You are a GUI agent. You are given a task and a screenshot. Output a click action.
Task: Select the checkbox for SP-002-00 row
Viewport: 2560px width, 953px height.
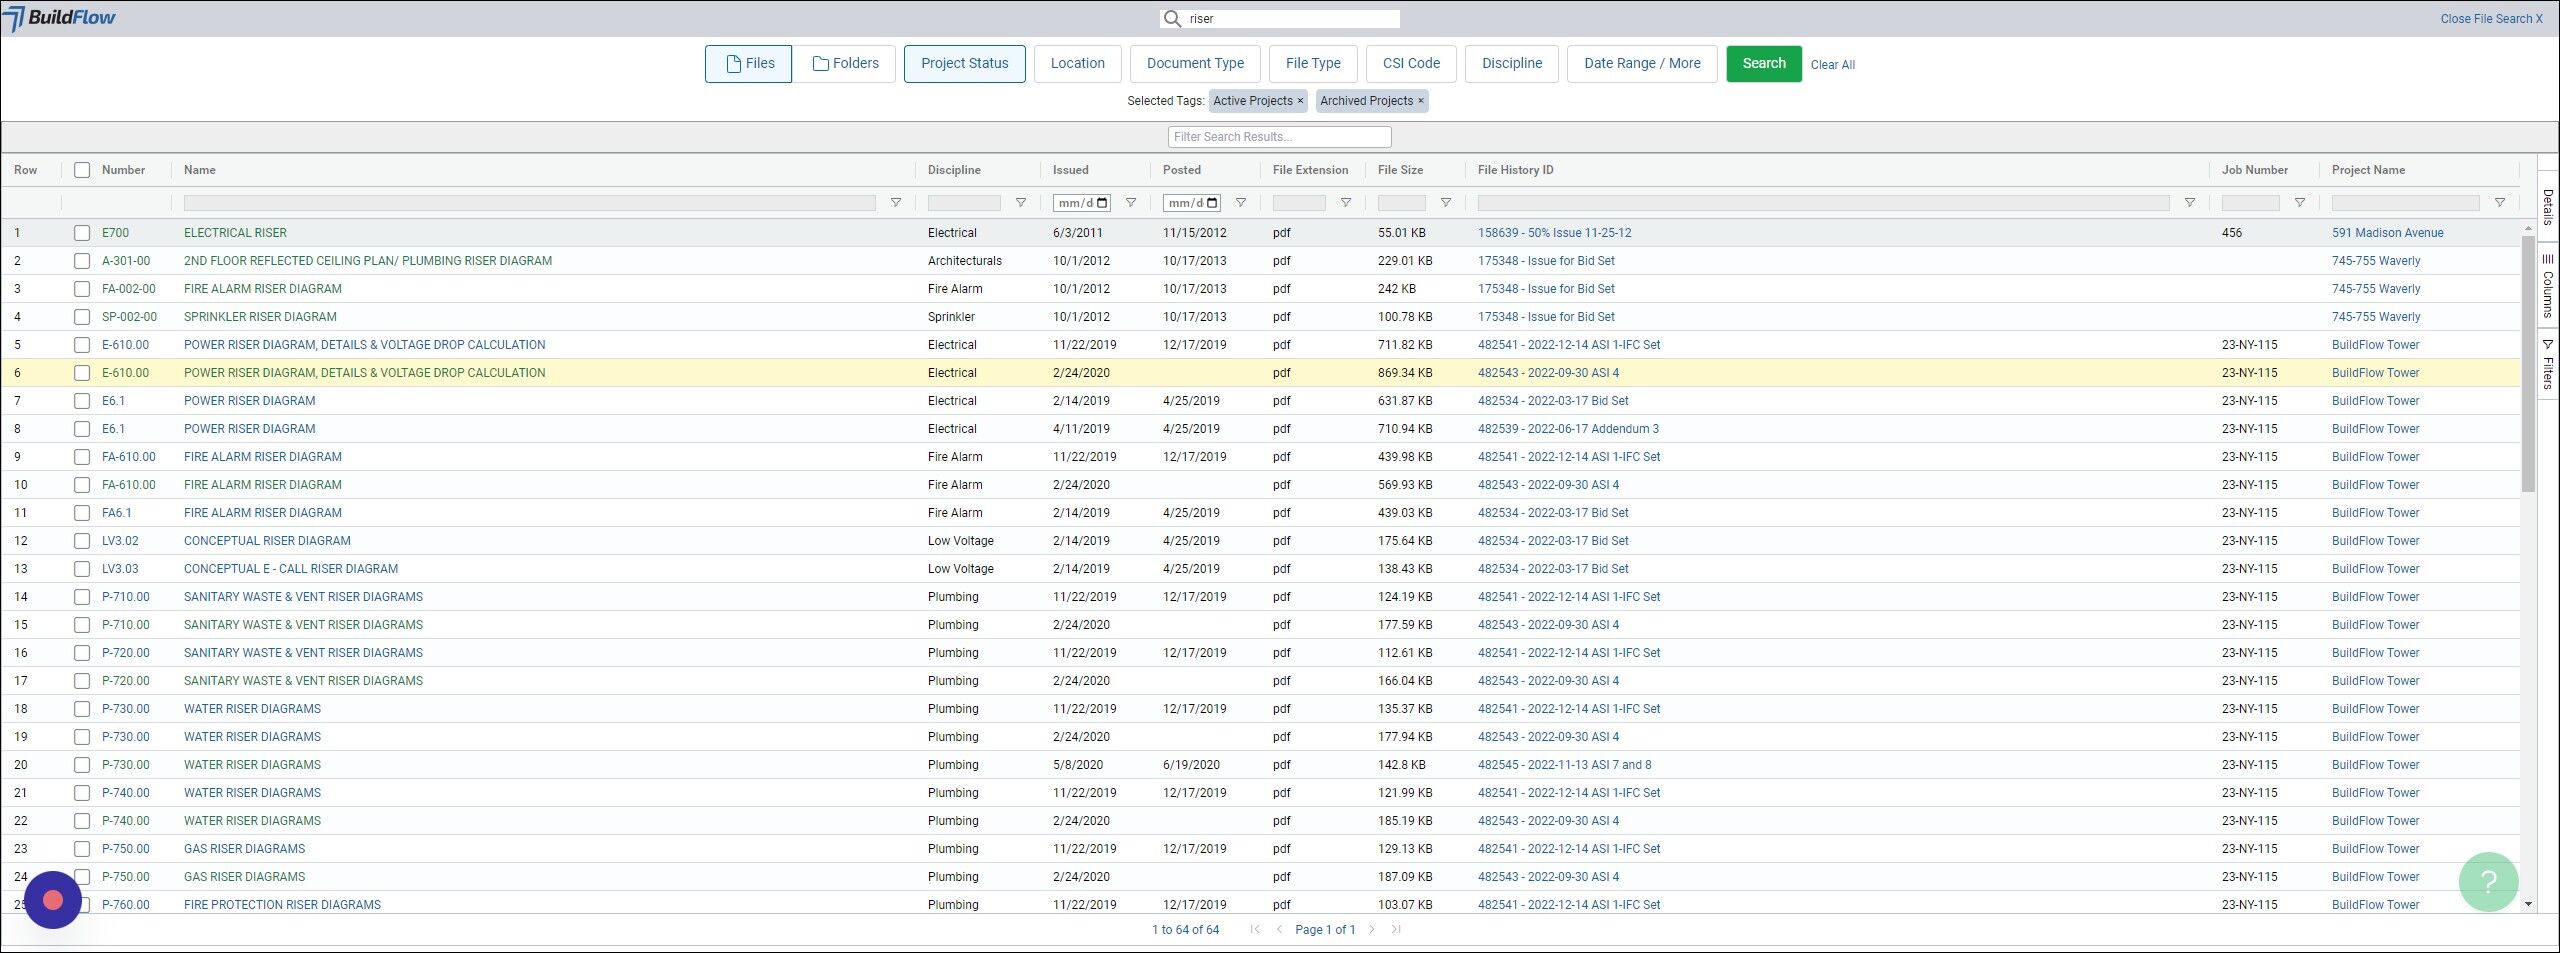tap(82, 317)
